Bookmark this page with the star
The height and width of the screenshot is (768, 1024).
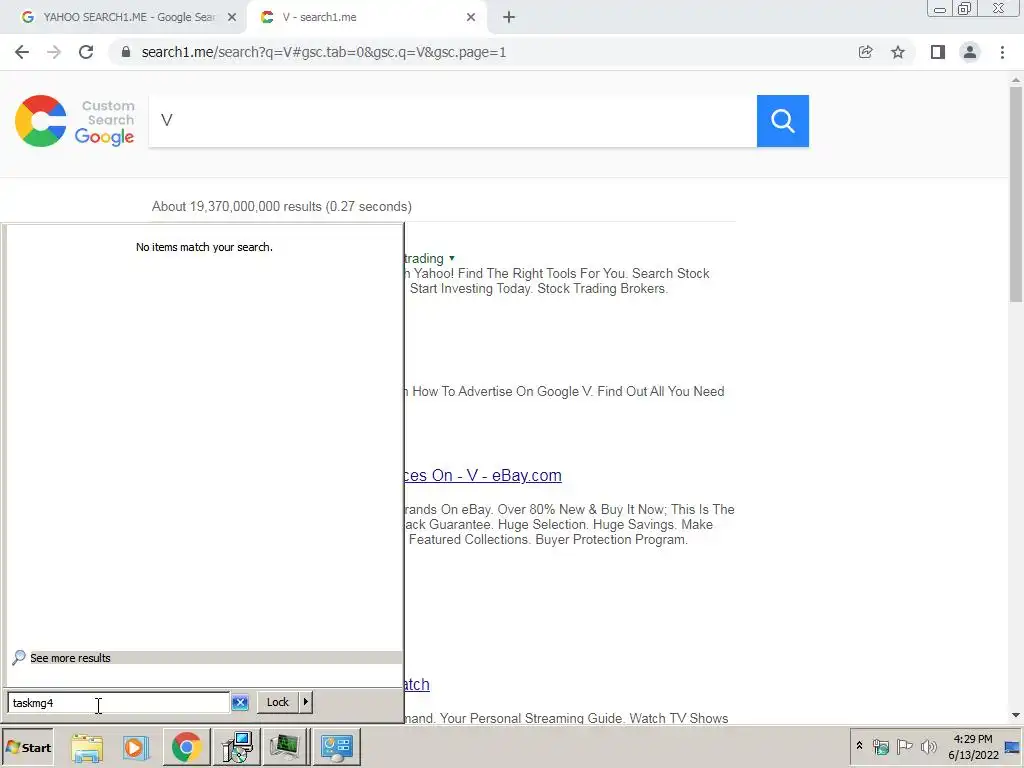pos(898,52)
